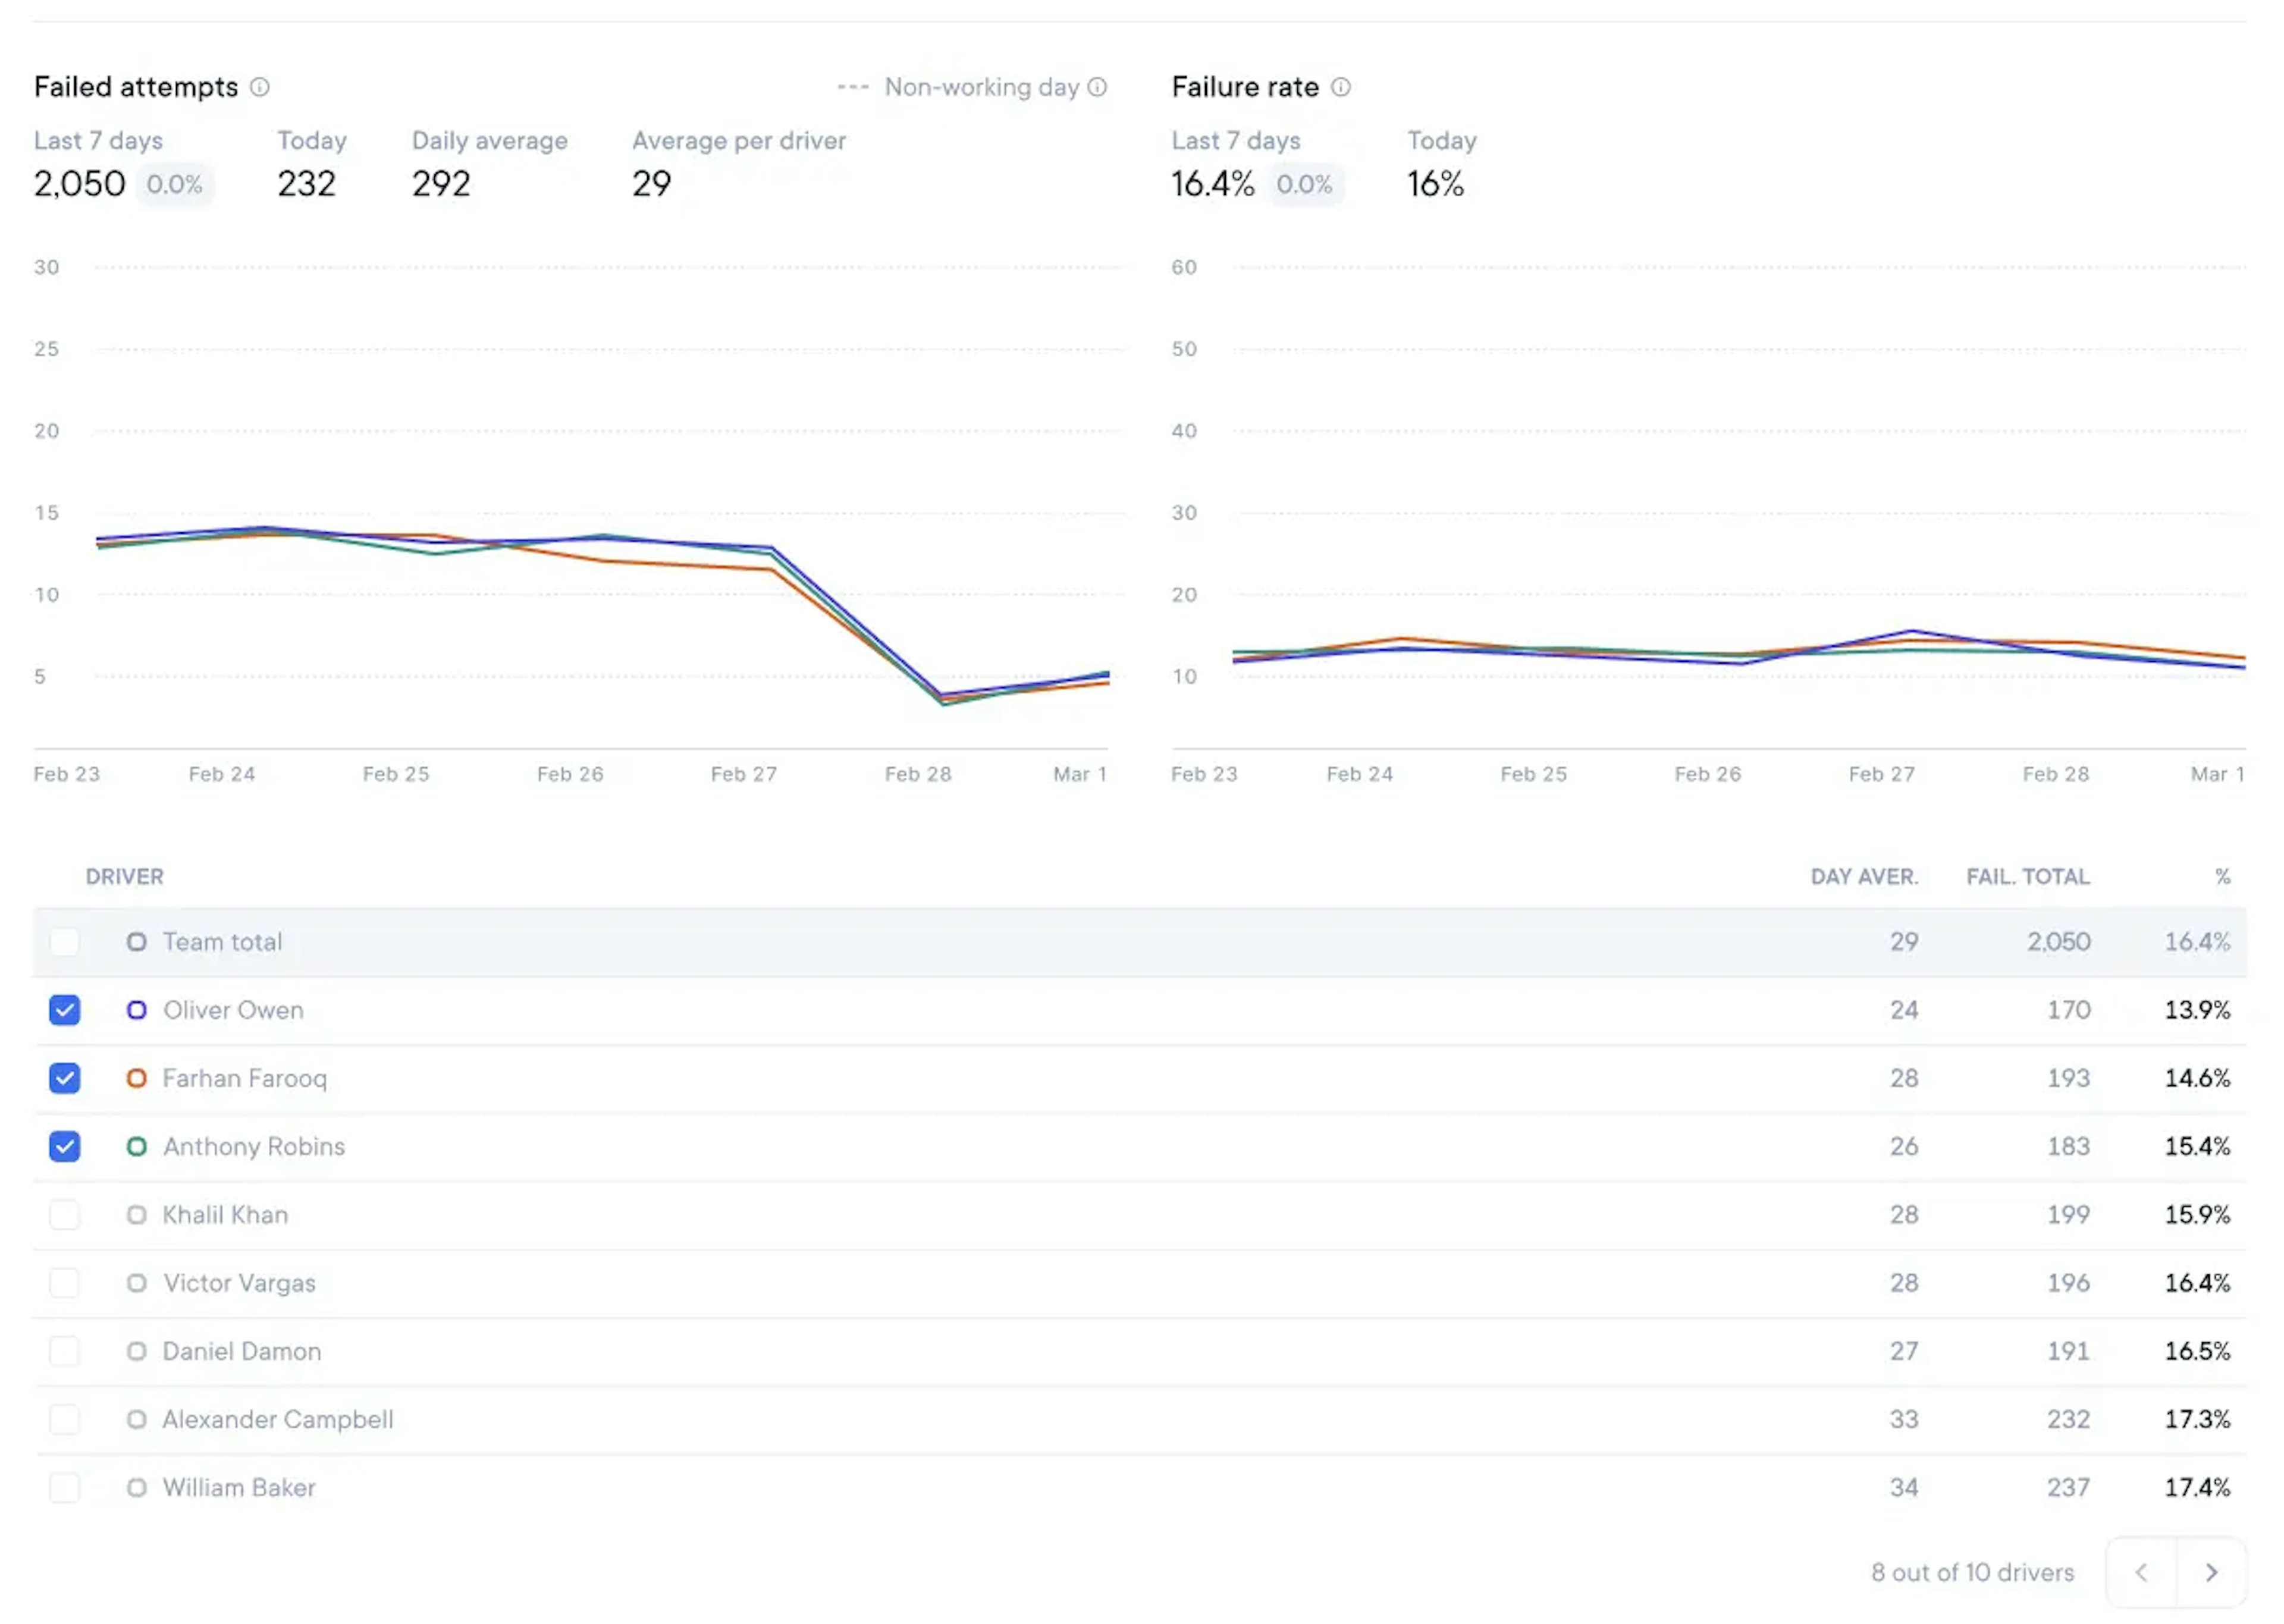The height and width of the screenshot is (1624, 2284).
Task: Click Daniel Damon's 16.5% value
Action: (x=2197, y=1351)
